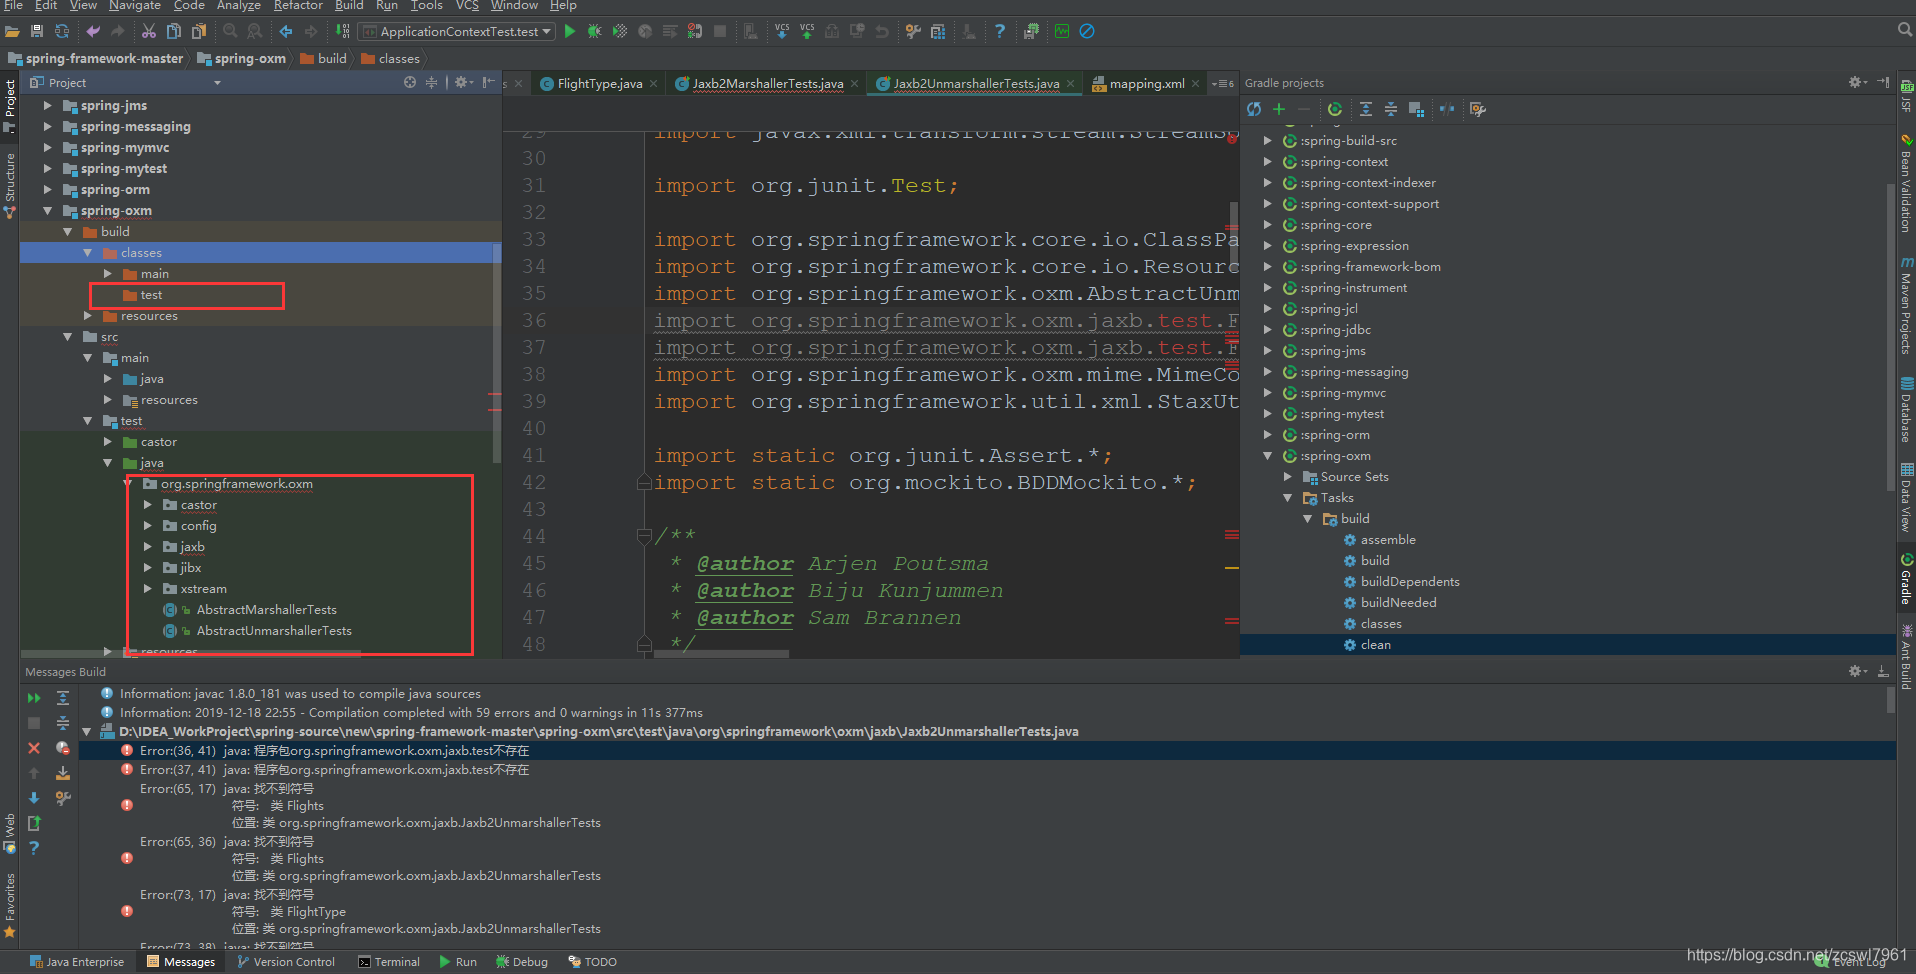Screen dimensions: 1916x974
Task: Open Gradle settings wrench icon
Action: tap(1478, 109)
